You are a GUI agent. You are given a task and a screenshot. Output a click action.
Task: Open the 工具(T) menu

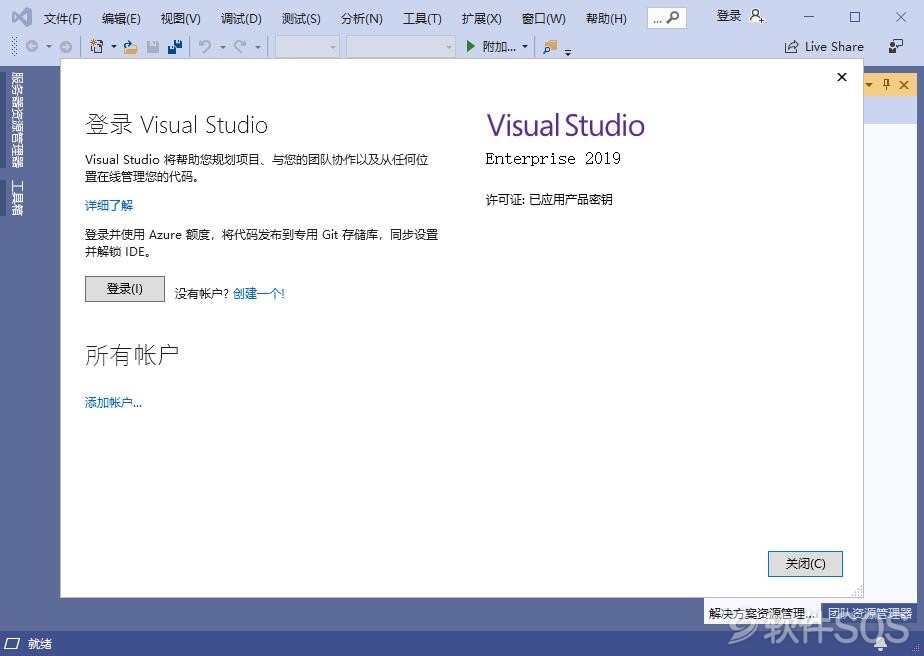(x=422, y=18)
